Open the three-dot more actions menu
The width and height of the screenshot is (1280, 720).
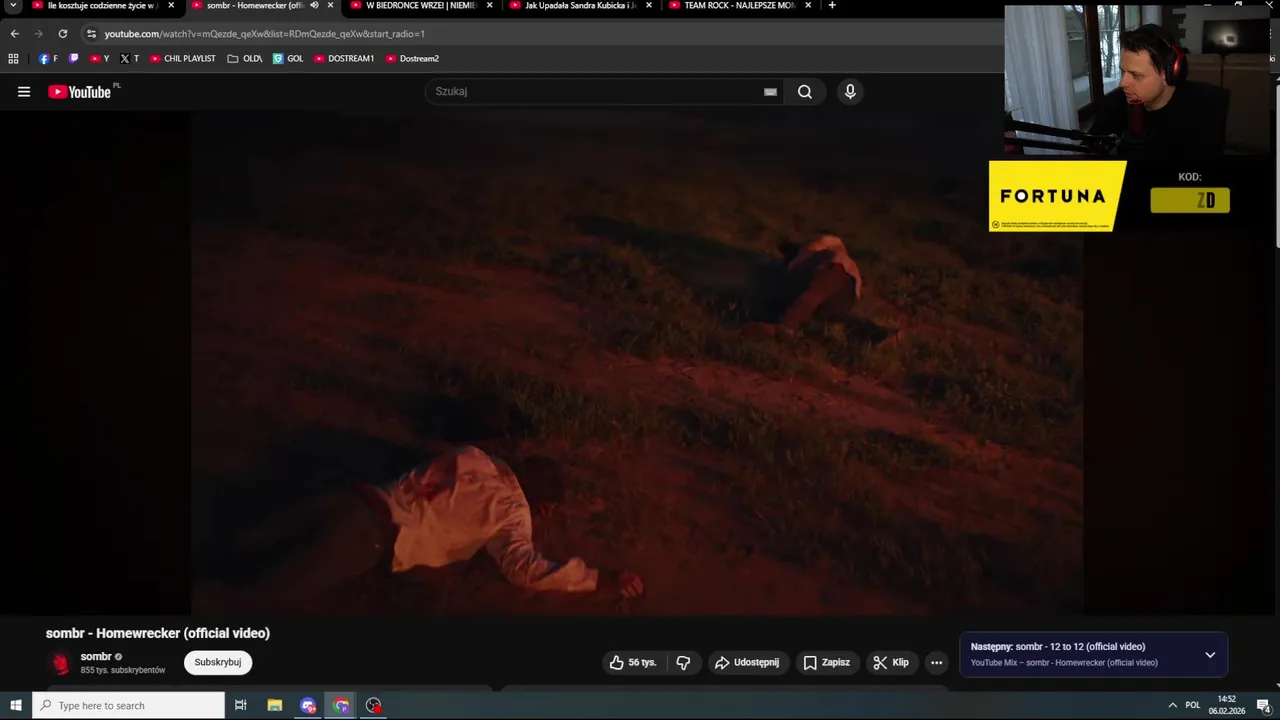tap(936, 662)
